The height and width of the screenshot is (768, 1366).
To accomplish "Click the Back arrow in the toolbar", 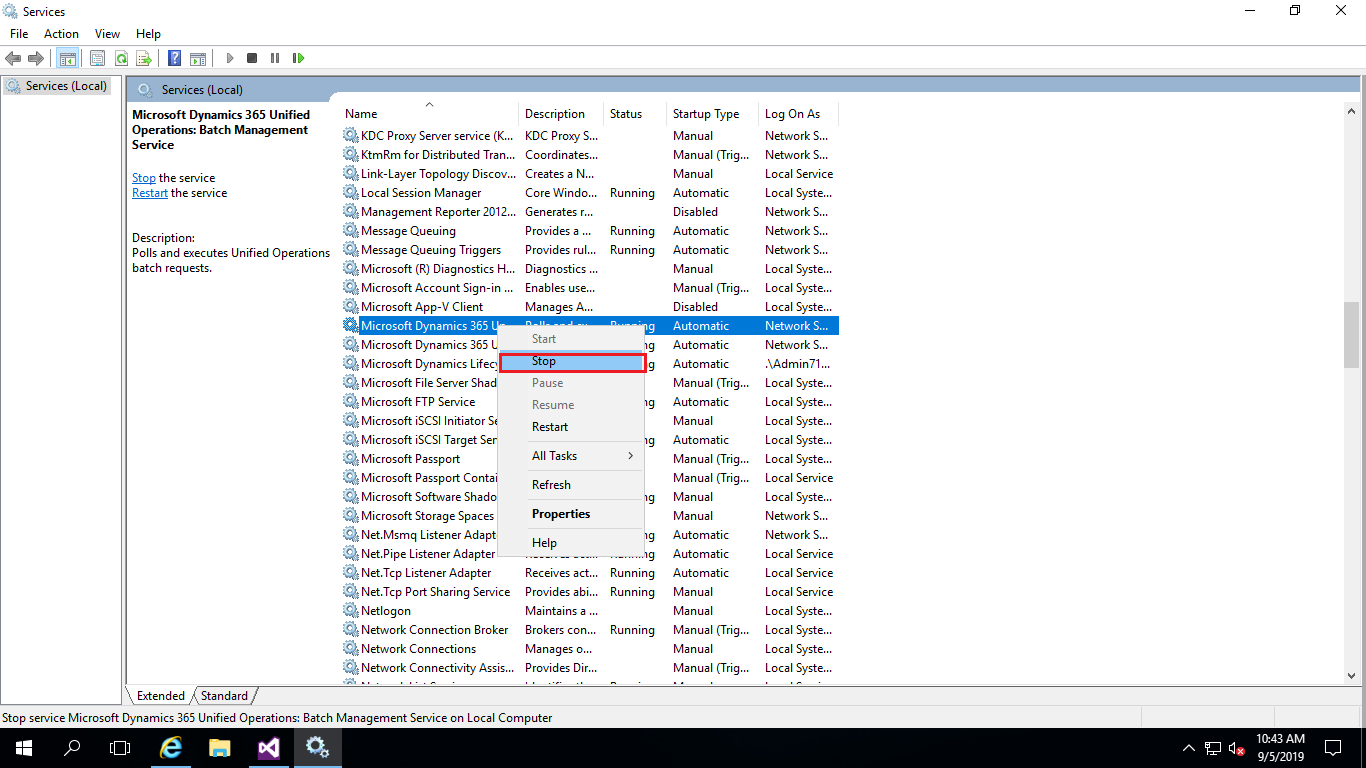I will point(13,58).
